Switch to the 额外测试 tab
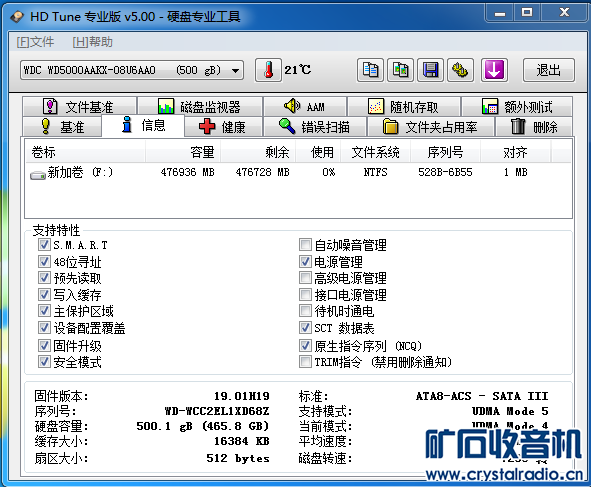The width and height of the screenshot is (591, 487). 517,107
